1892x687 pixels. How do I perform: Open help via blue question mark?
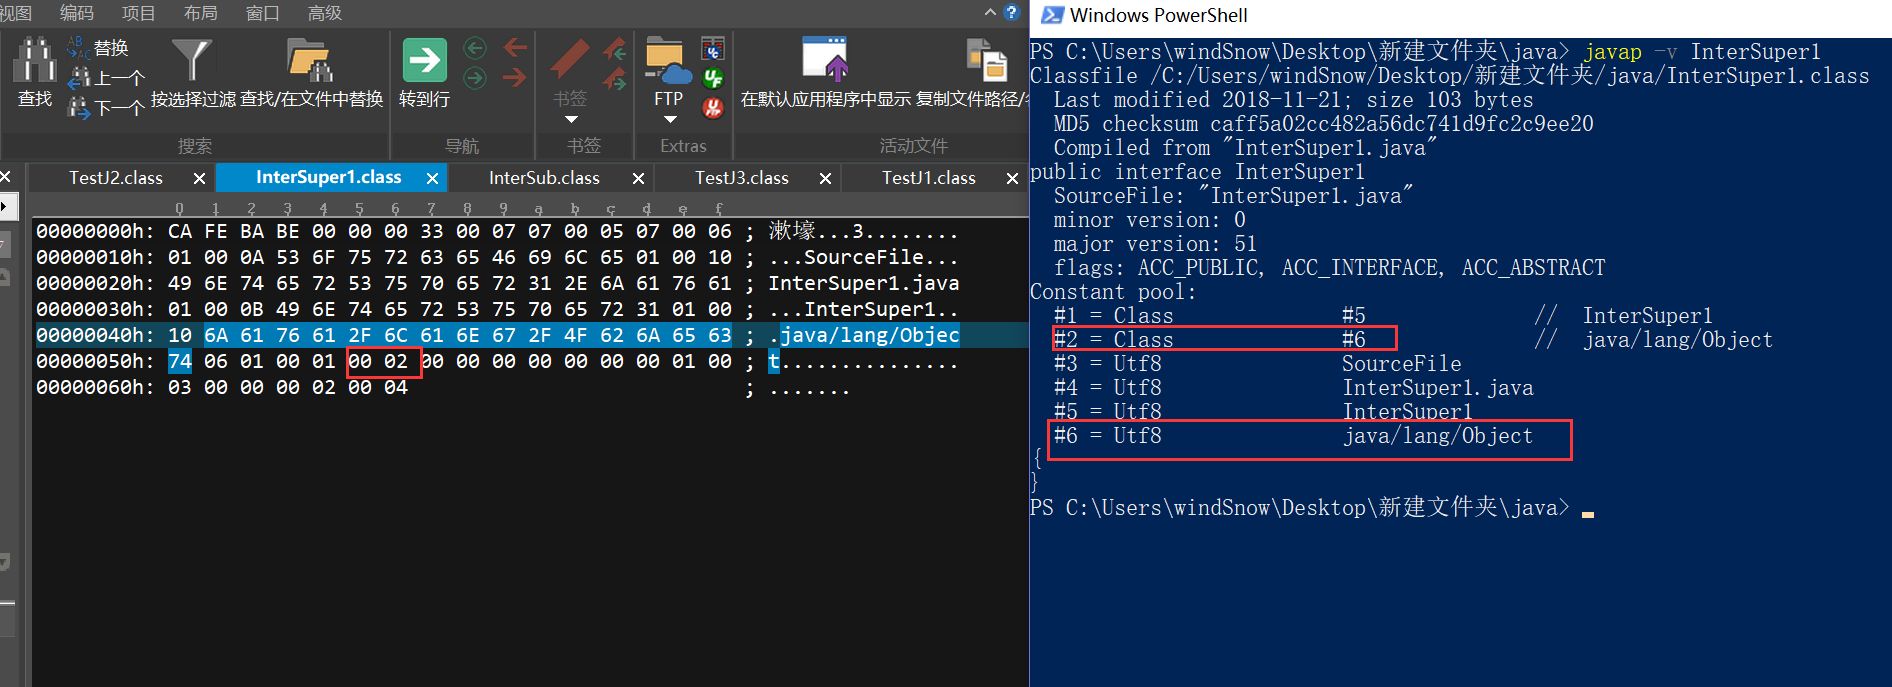(x=1011, y=12)
